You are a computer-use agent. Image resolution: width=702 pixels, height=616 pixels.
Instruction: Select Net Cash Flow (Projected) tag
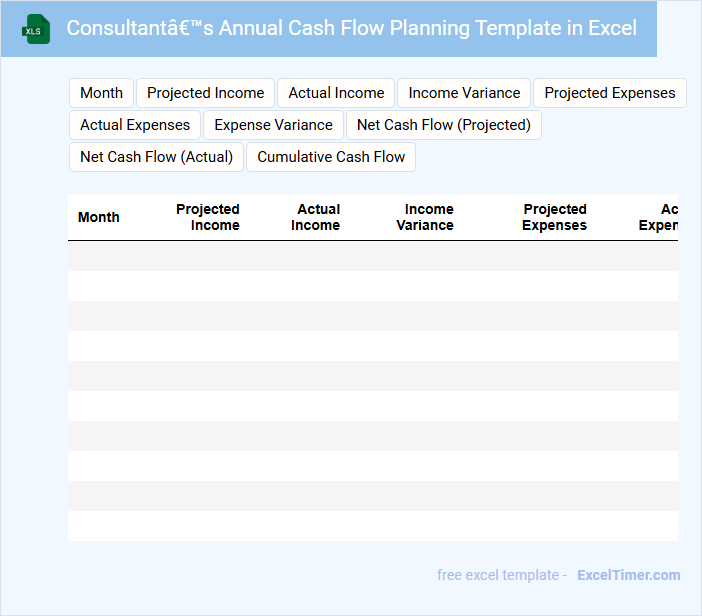443,125
